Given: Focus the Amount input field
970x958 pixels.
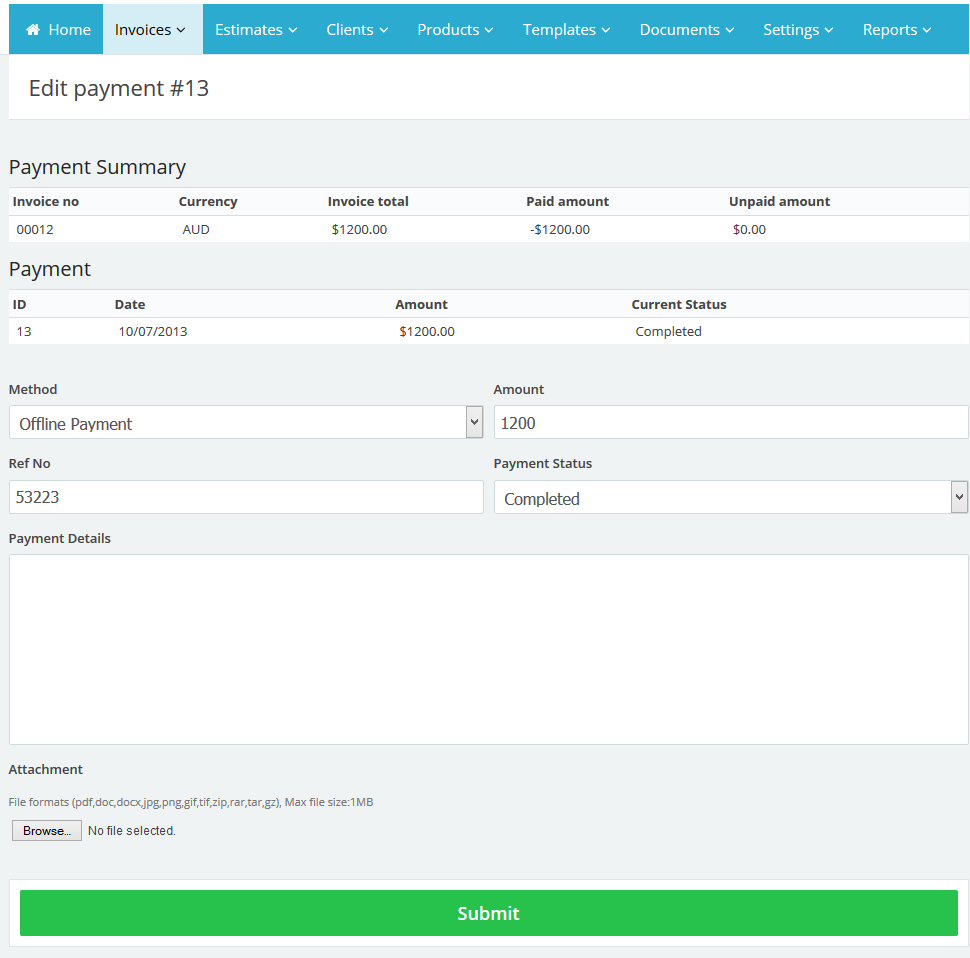Looking at the screenshot, I should click(x=730, y=423).
